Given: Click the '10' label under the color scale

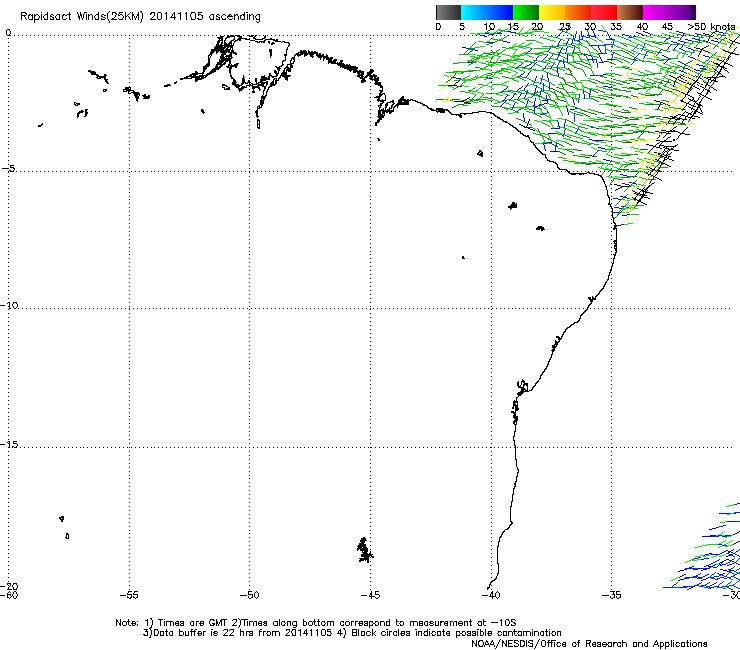Looking at the screenshot, I should [489, 26].
